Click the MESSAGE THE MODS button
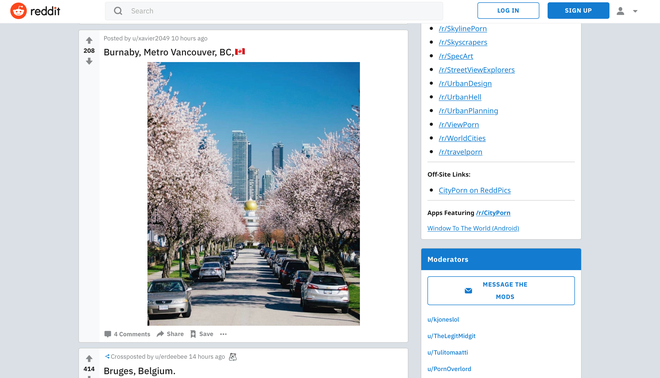The image size is (660, 378). (500, 290)
